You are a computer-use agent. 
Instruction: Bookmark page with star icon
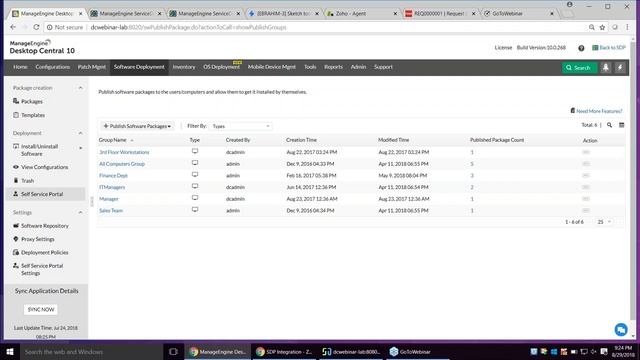602,27
